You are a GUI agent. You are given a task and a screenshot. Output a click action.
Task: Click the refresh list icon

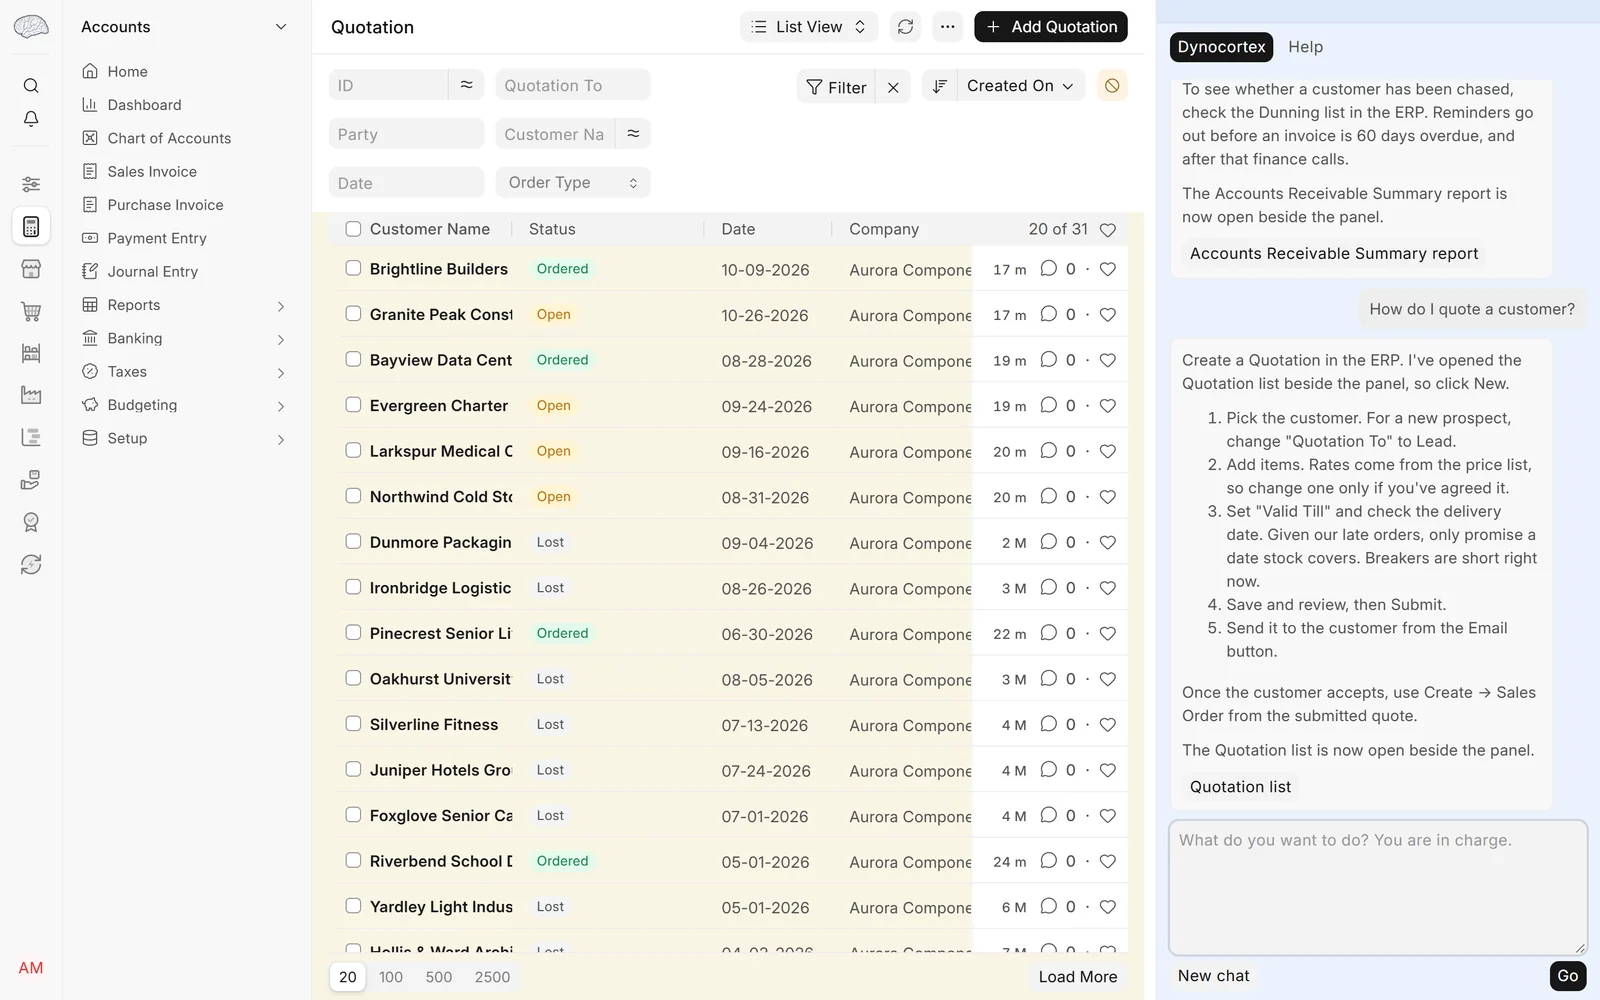(x=905, y=27)
